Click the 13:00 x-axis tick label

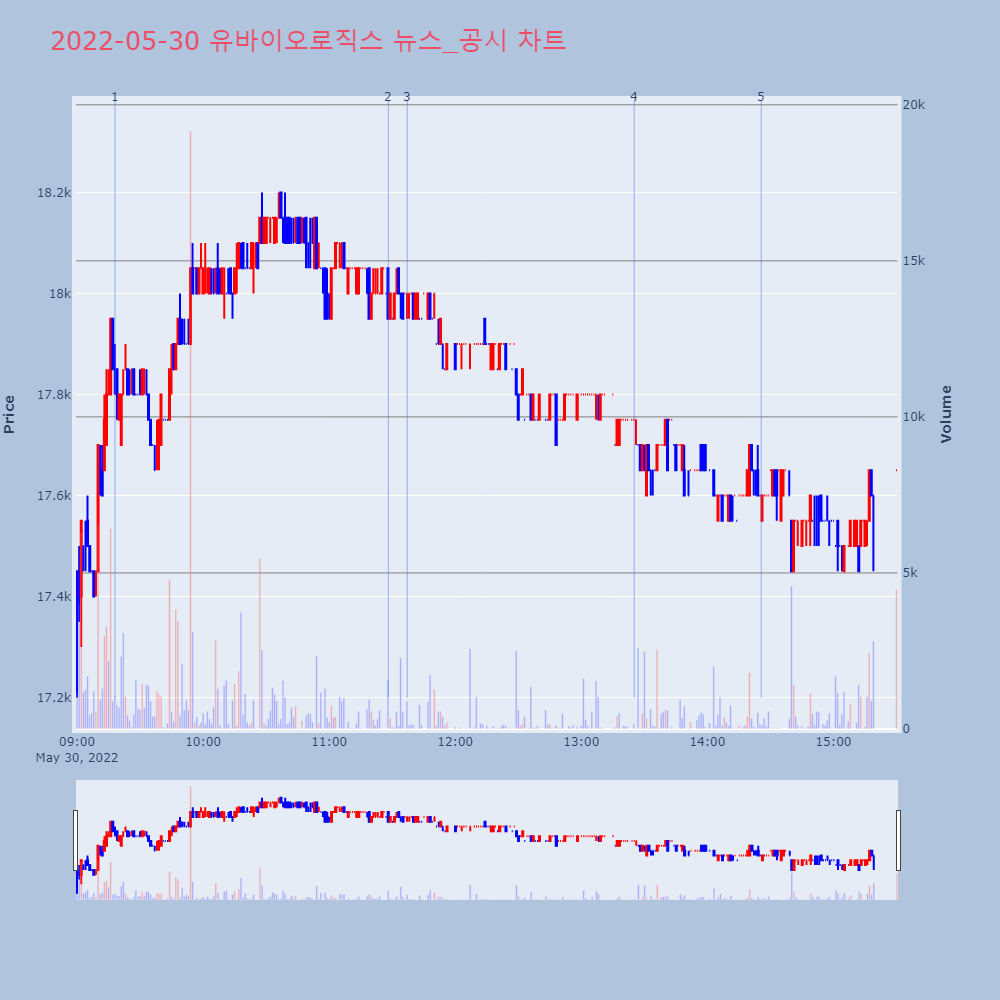[582, 742]
